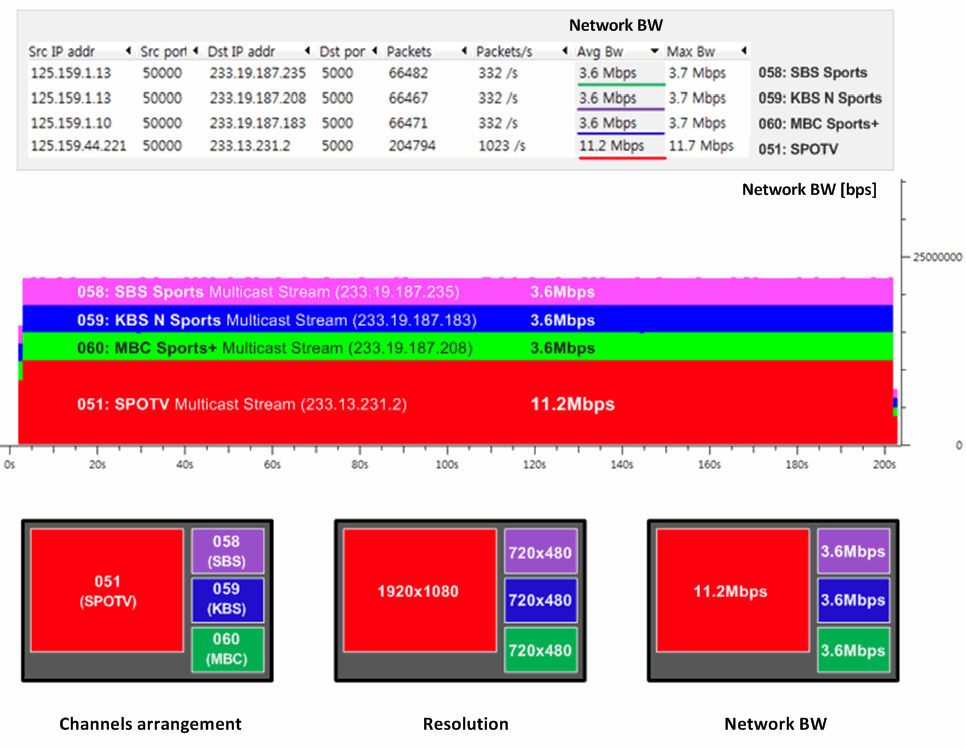Sort by the Packets column header
The width and height of the screenshot is (966, 749).
(427, 51)
